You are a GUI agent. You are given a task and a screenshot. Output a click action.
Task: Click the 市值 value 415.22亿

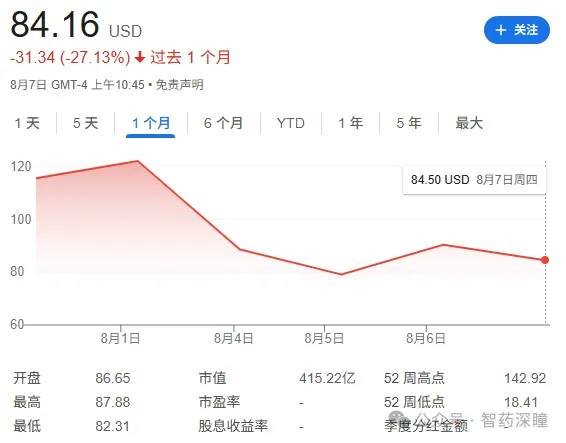point(327,378)
